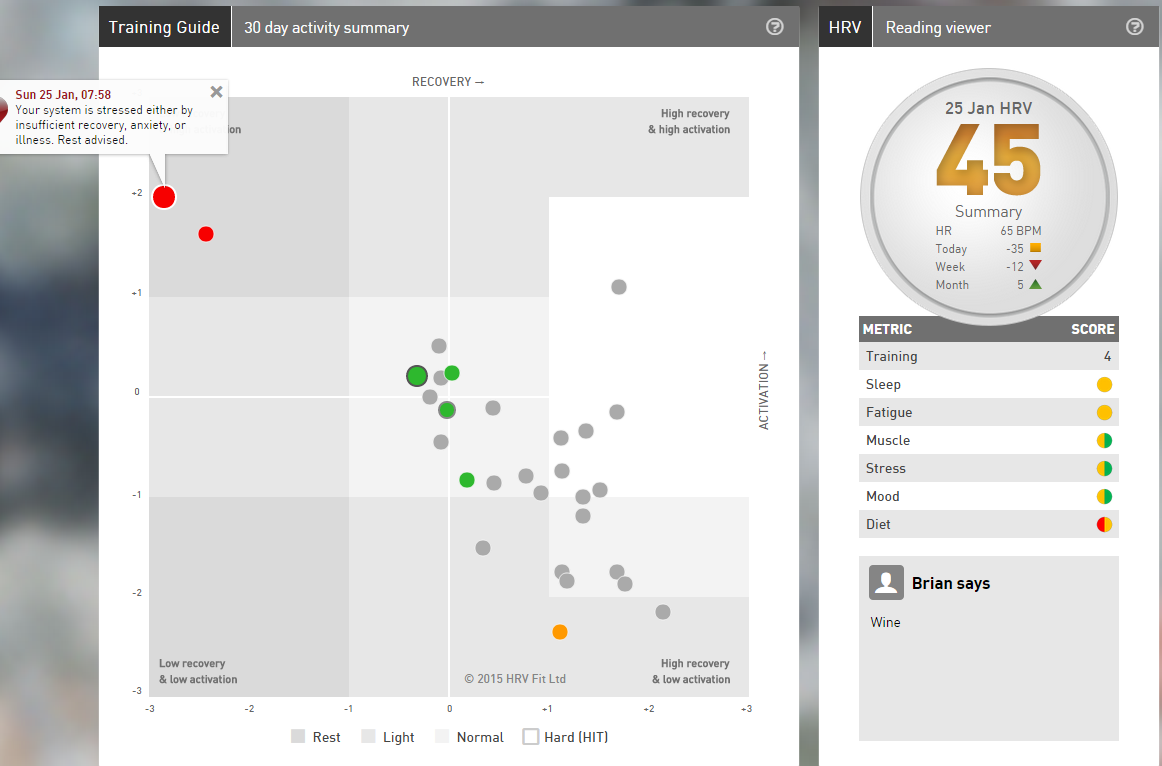Open the 30 day activity summary header
Image resolution: width=1162 pixels, height=766 pixels.
coord(327,27)
